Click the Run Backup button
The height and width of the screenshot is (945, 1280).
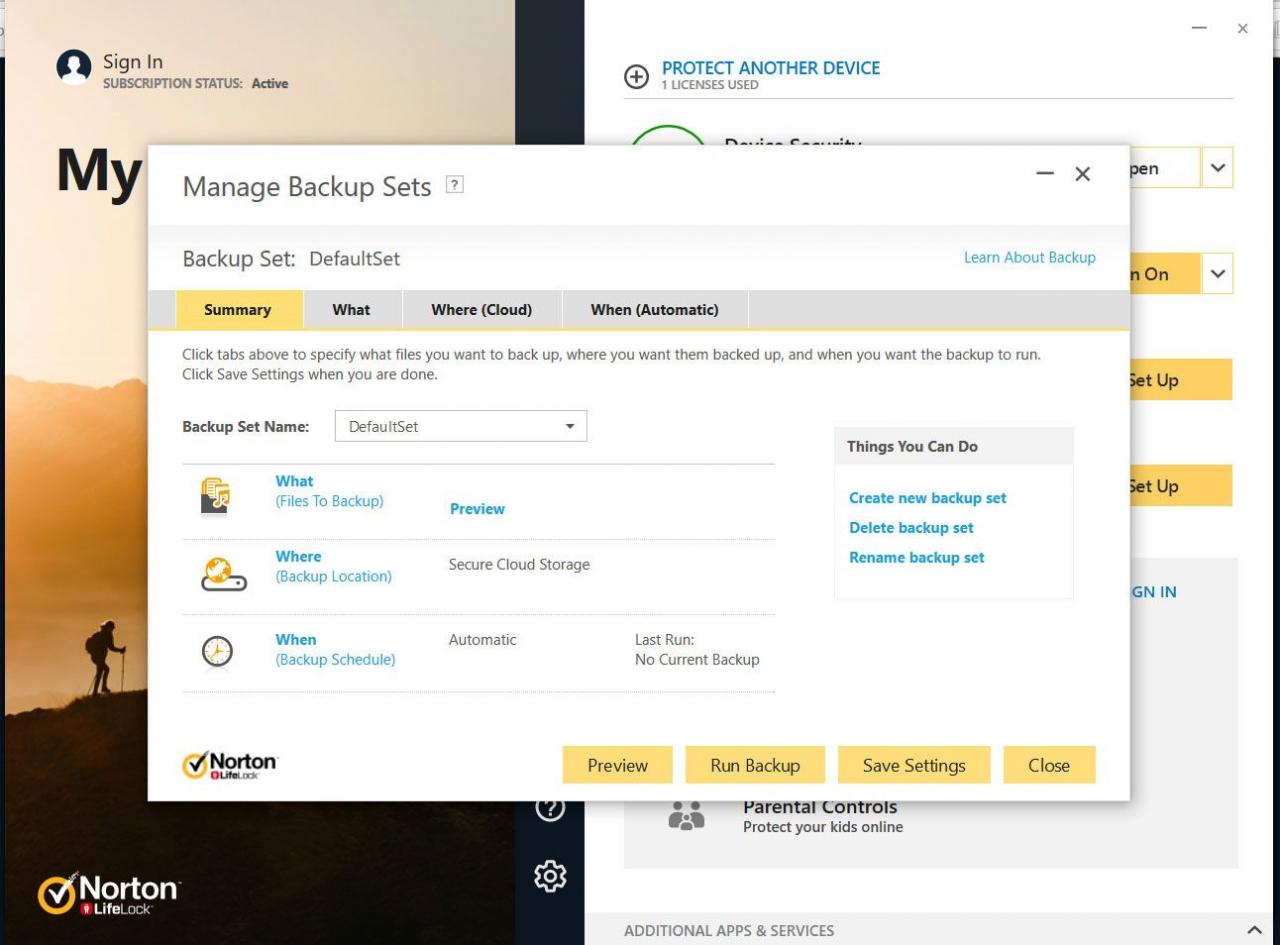[x=754, y=764]
